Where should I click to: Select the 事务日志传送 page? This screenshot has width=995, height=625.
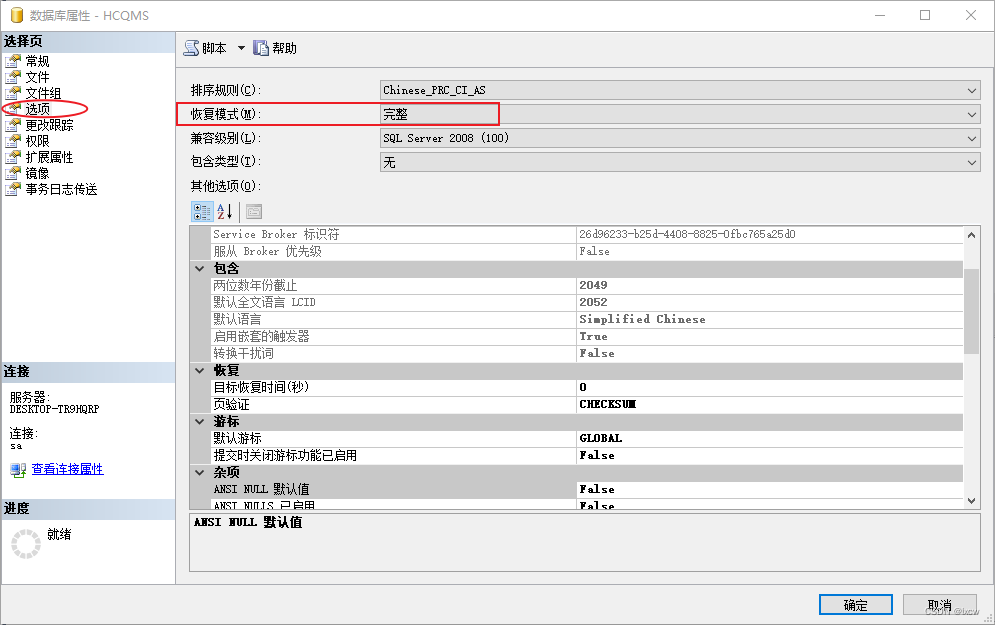click(x=62, y=189)
